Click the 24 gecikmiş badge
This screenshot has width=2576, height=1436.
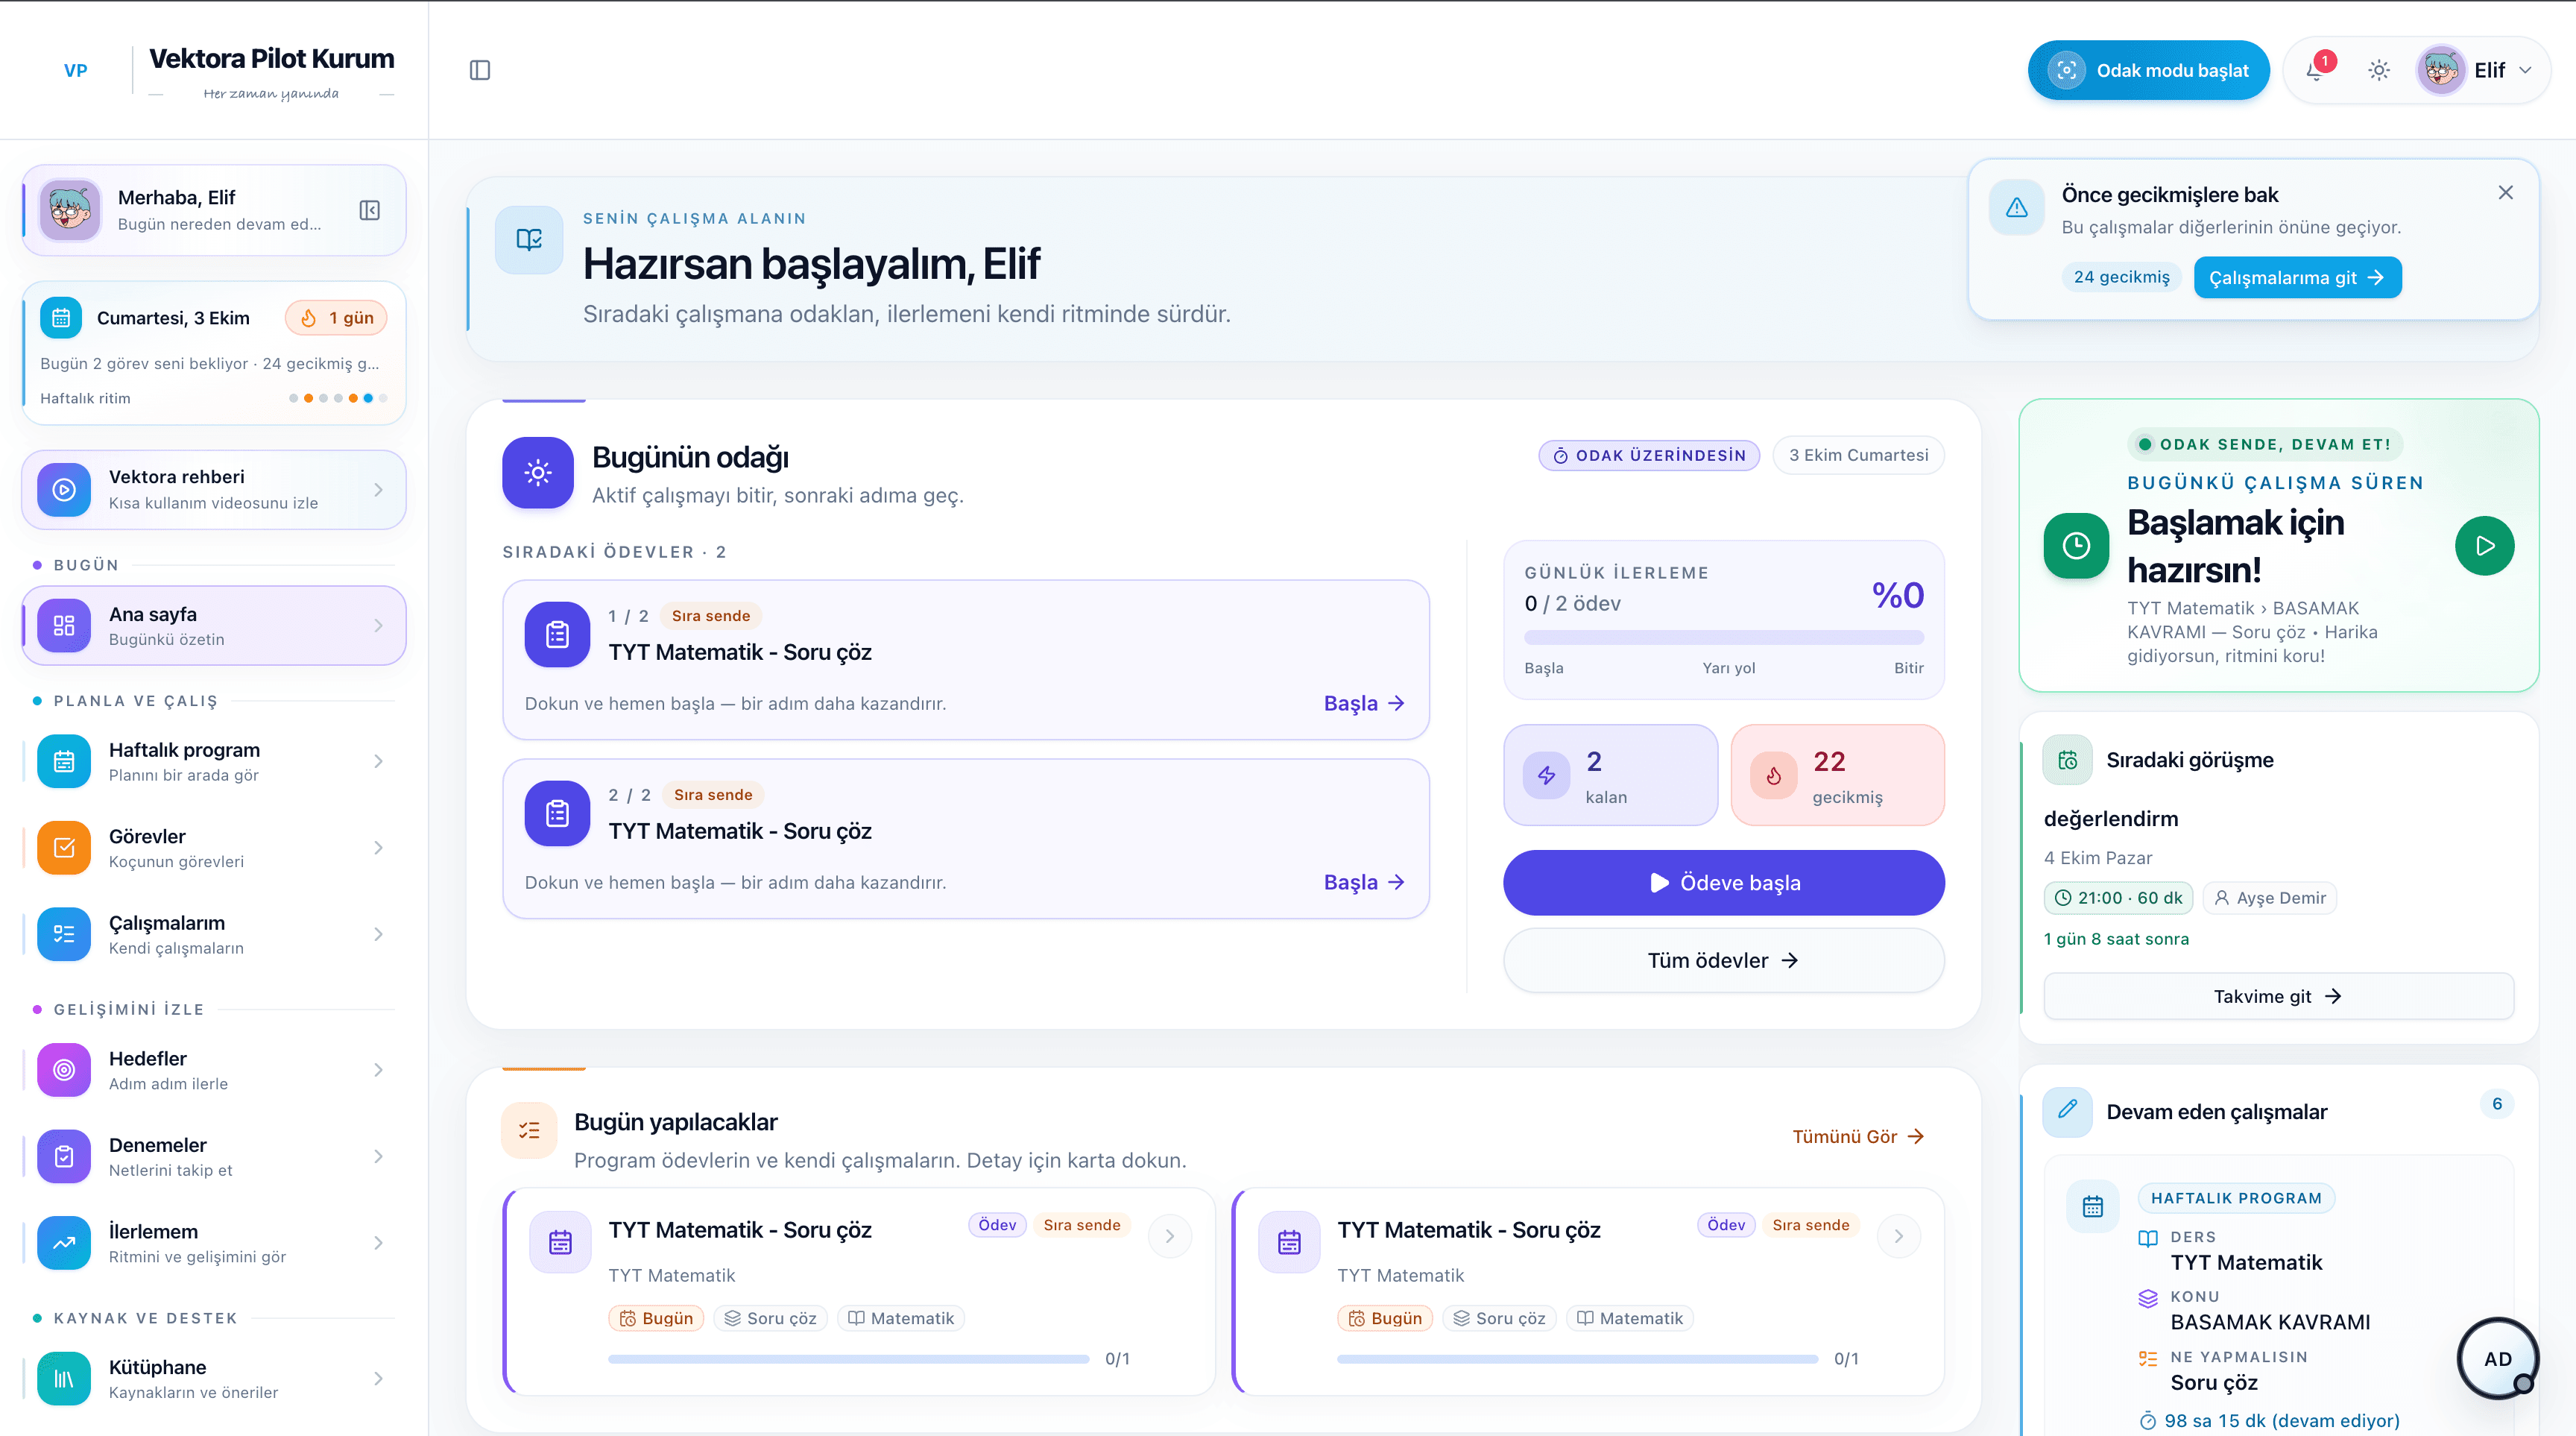coord(2121,277)
